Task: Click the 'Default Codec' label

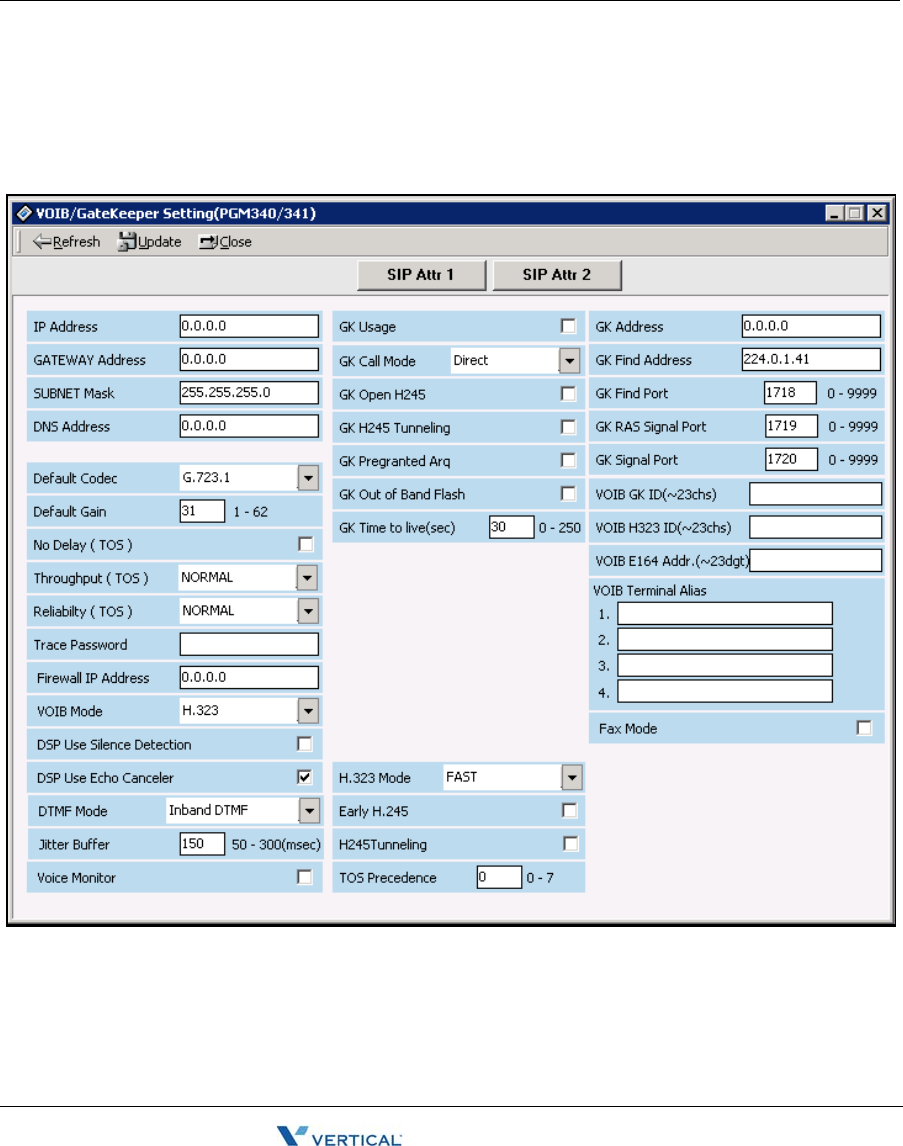Action: pyautogui.click(x=75, y=478)
